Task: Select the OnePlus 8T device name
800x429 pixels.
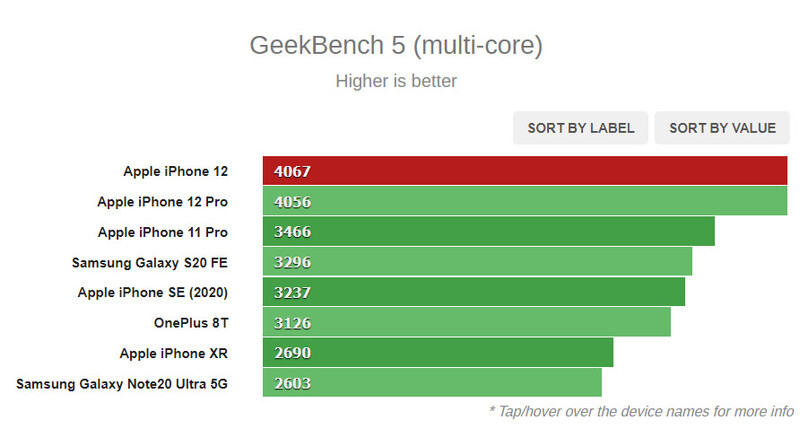Action: click(191, 323)
